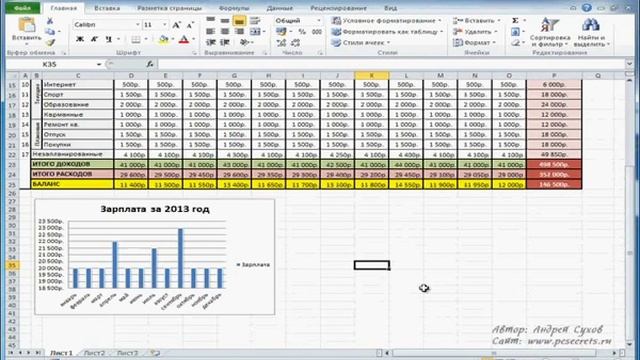This screenshot has height=360, width=640.
Task: Click the Increase Indent icon
Action: point(225,42)
